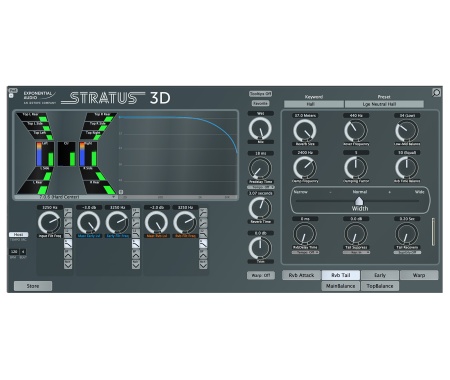Select highlighted fourth filter icon beside Early Filter Freq

136,243
